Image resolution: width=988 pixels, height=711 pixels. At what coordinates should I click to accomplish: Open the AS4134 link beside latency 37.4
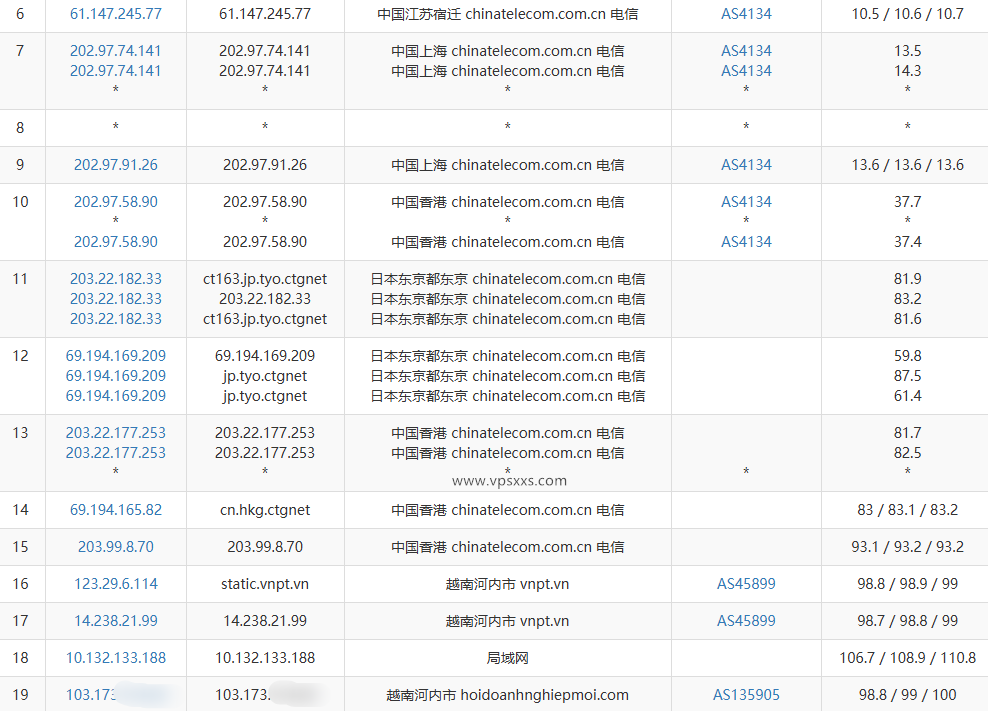(746, 242)
